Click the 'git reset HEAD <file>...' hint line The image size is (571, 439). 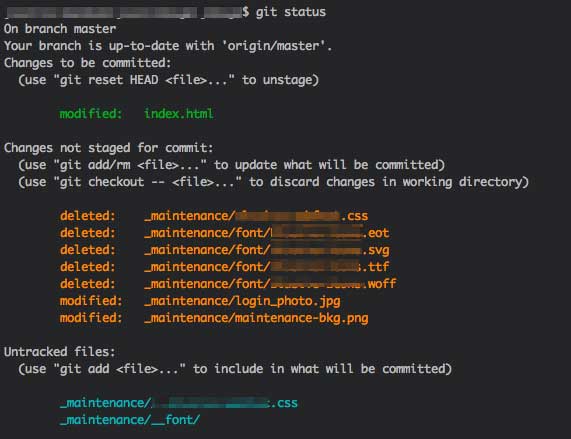coord(169,80)
